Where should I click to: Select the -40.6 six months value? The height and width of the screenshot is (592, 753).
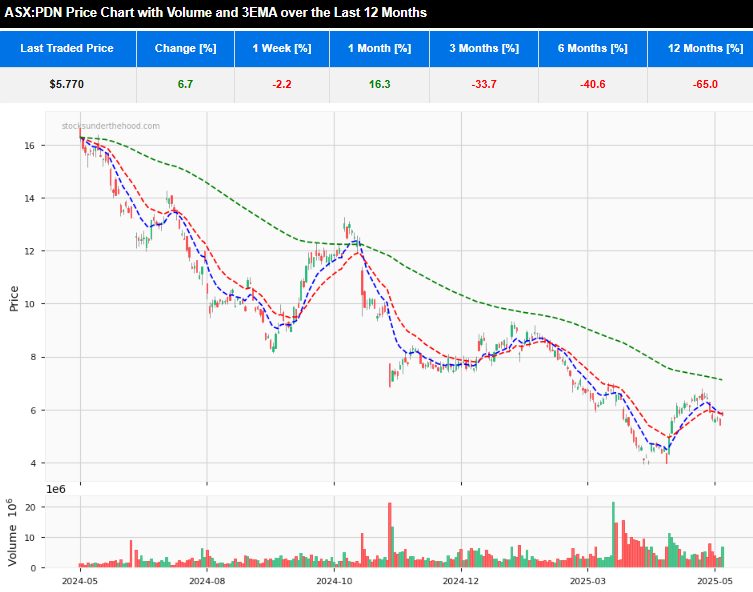click(593, 85)
